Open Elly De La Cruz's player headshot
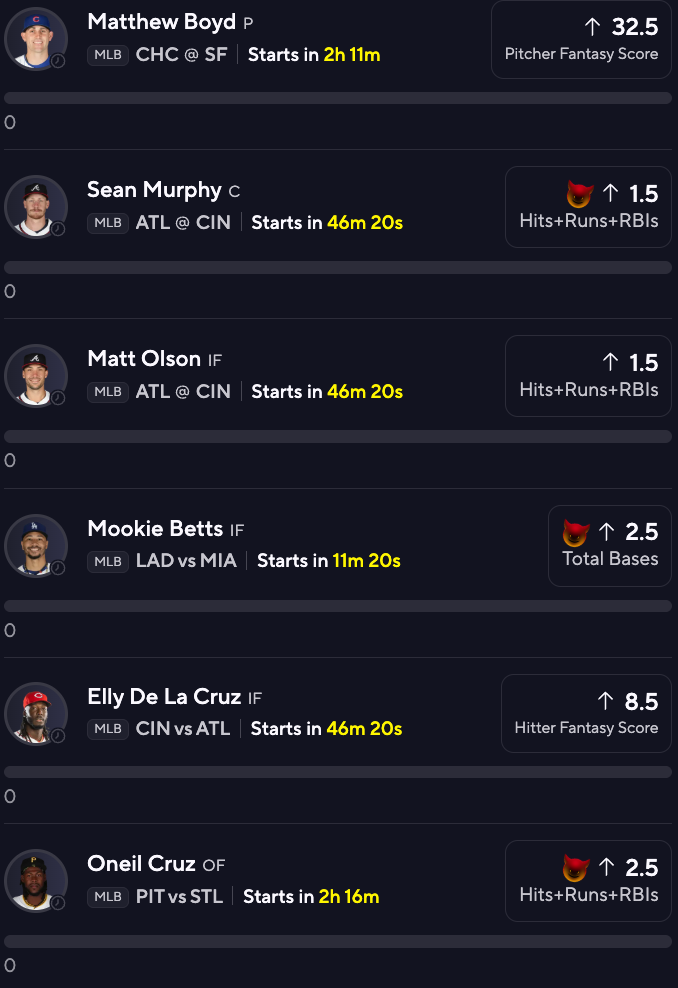 point(36,713)
